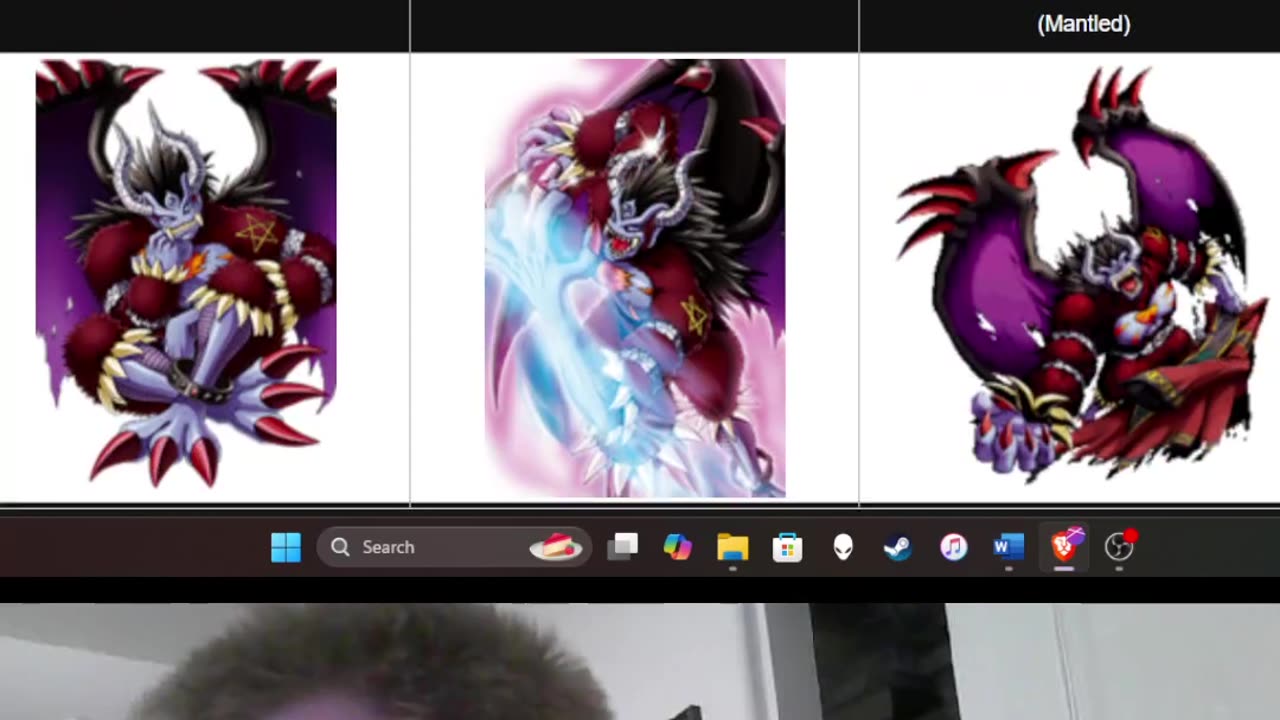
Task: Launch Microsoft Copilot from taskbar
Action: coord(678,547)
